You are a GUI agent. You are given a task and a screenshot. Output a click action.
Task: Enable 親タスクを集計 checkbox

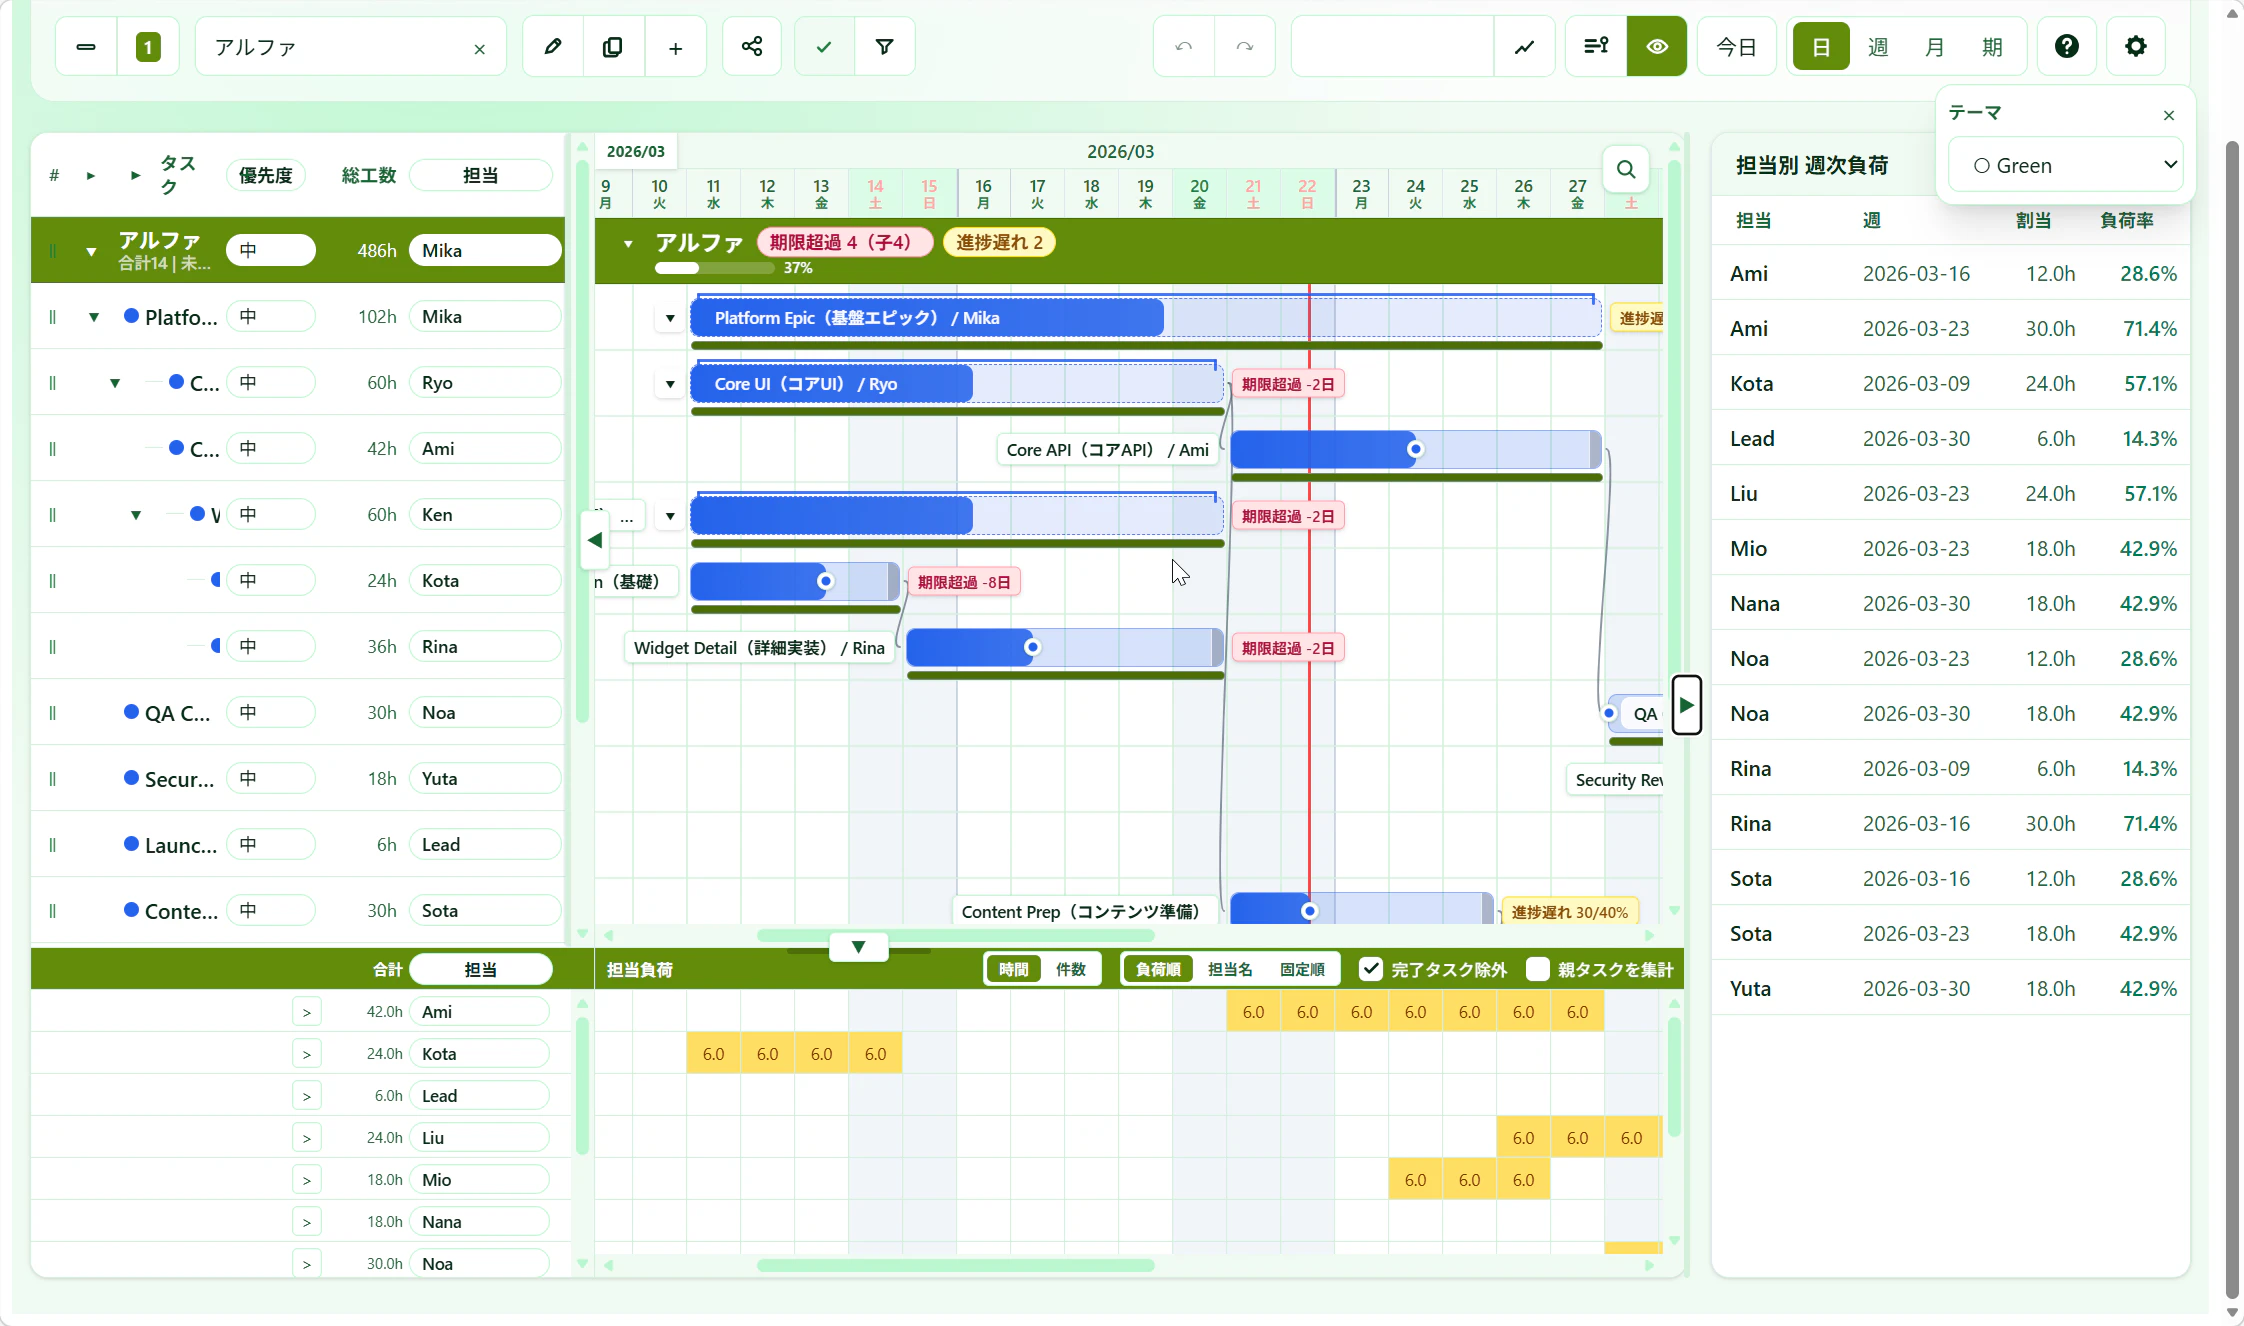(x=1538, y=969)
